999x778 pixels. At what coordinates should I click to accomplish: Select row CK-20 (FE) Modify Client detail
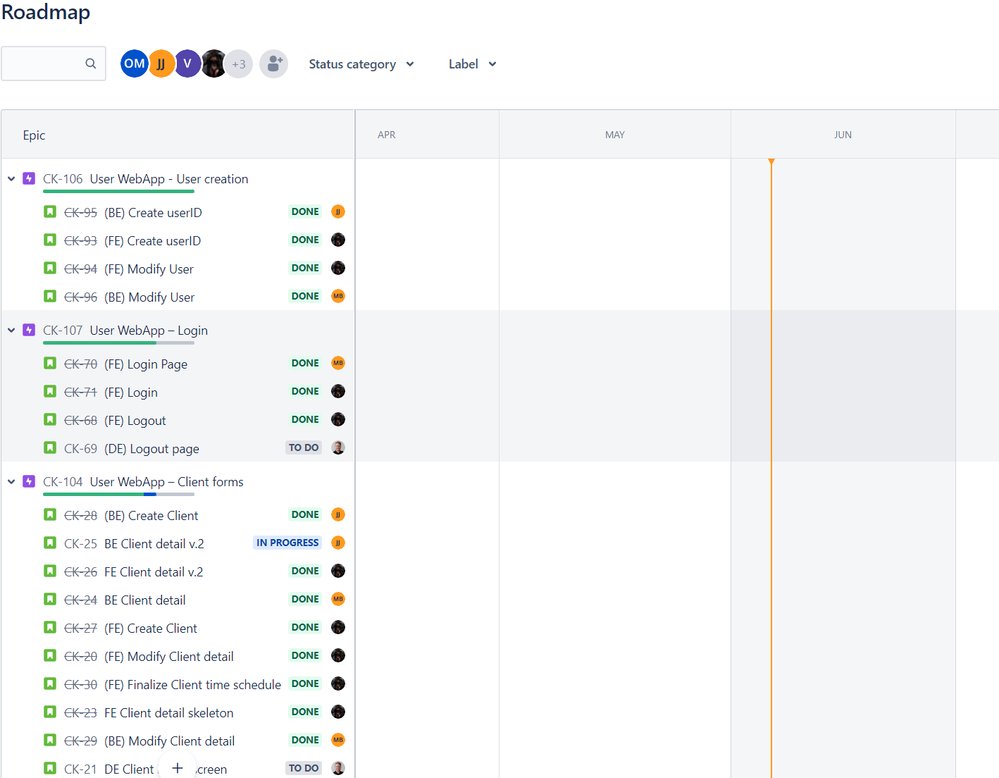point(178,656)
